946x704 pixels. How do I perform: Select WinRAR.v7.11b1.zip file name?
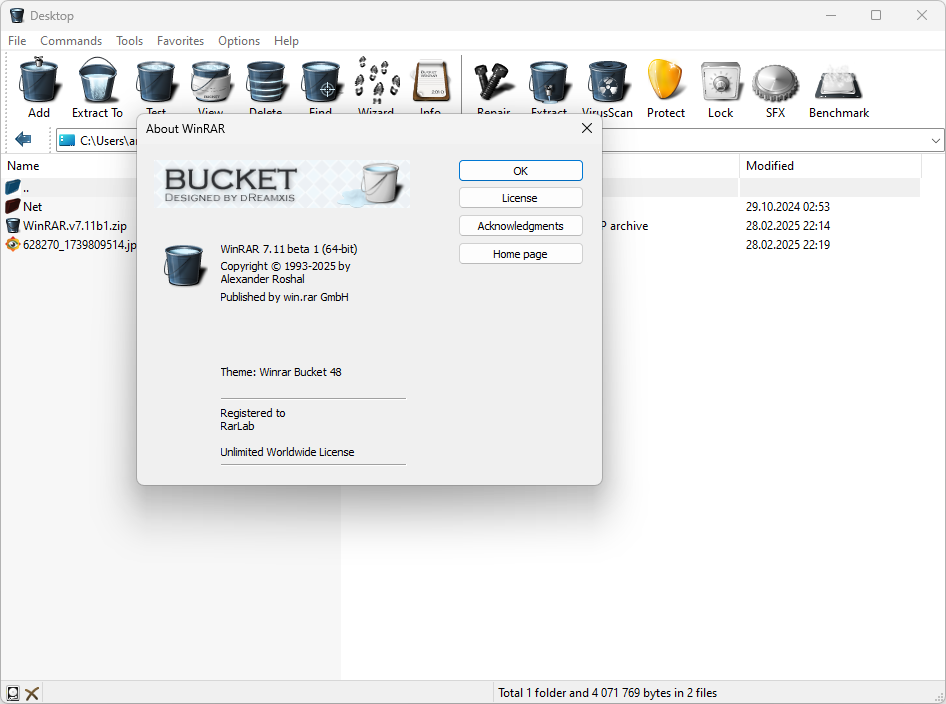pyautogui.click(x=75, y=226)
